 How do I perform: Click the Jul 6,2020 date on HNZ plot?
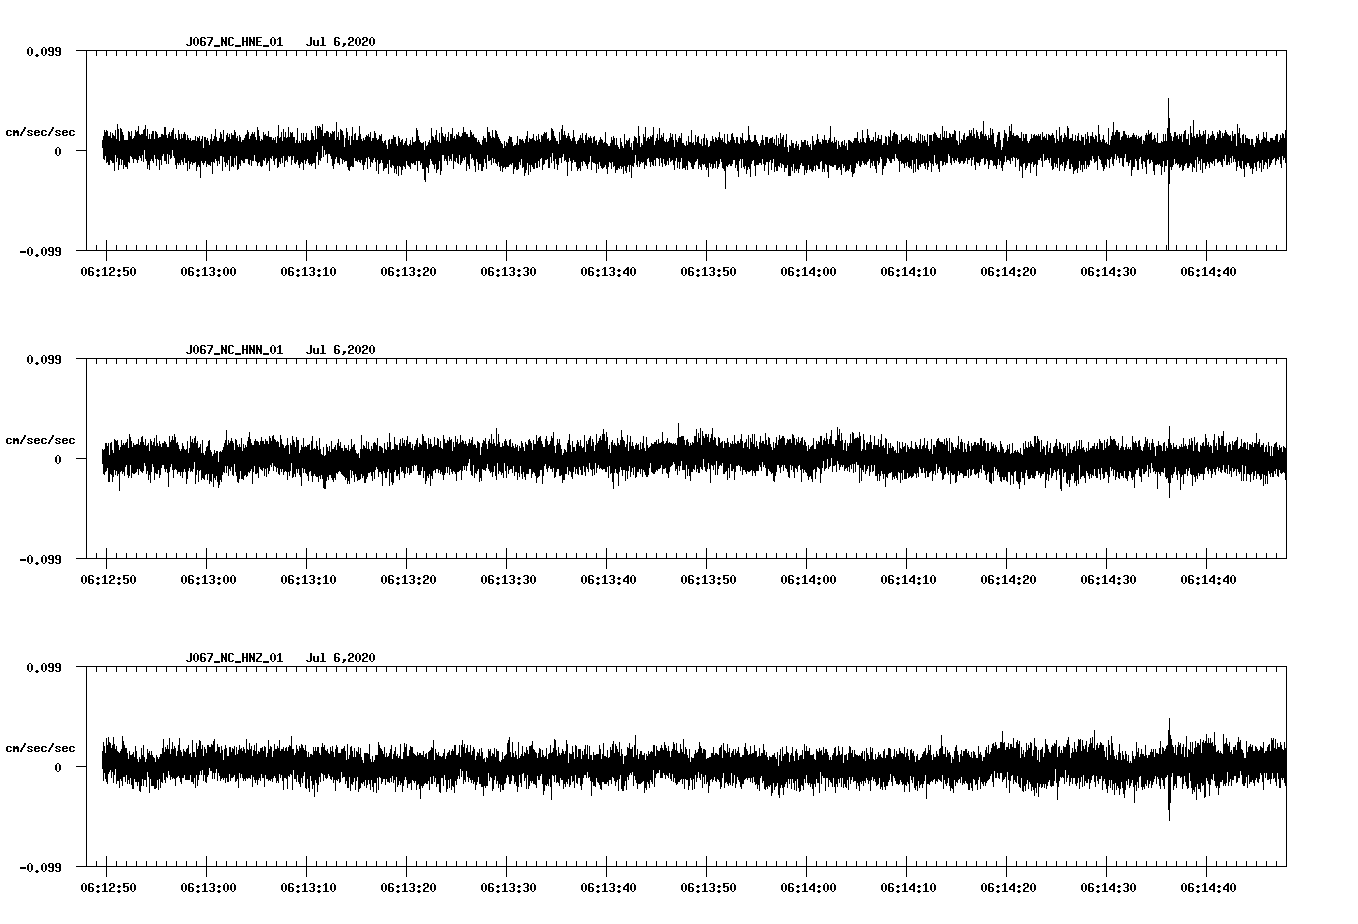[x=341, y=658]
